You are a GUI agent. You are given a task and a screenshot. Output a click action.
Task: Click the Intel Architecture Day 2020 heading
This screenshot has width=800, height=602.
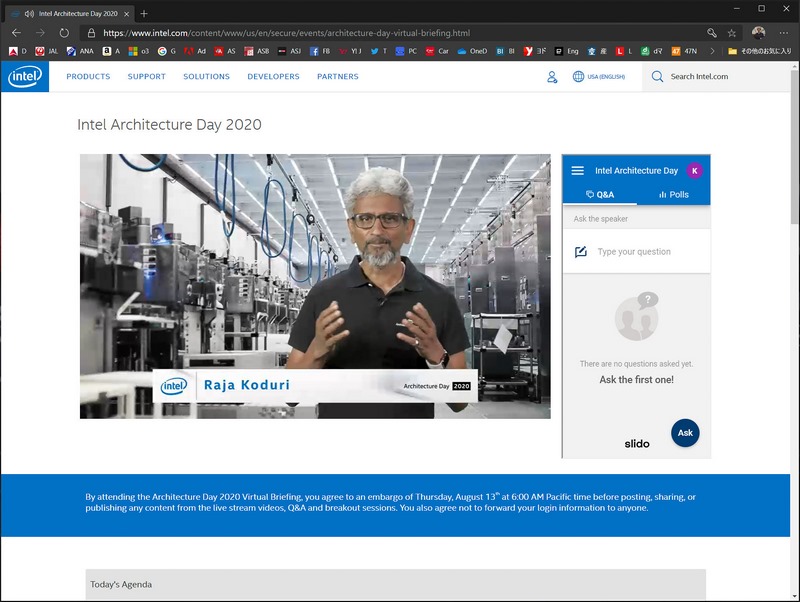coord(169,124)
